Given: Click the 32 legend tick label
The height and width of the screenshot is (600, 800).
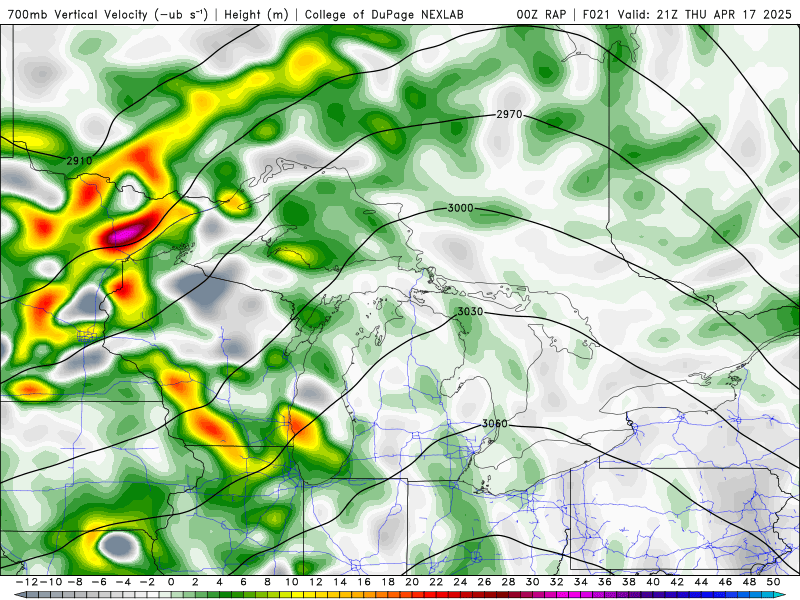Looking at the screenshot, I should tap(557, 582).
